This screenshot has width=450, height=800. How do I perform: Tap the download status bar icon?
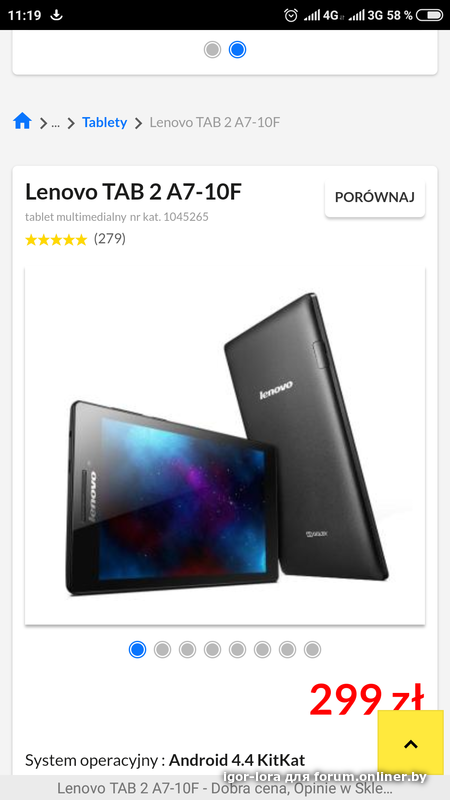tap(57, 15)
